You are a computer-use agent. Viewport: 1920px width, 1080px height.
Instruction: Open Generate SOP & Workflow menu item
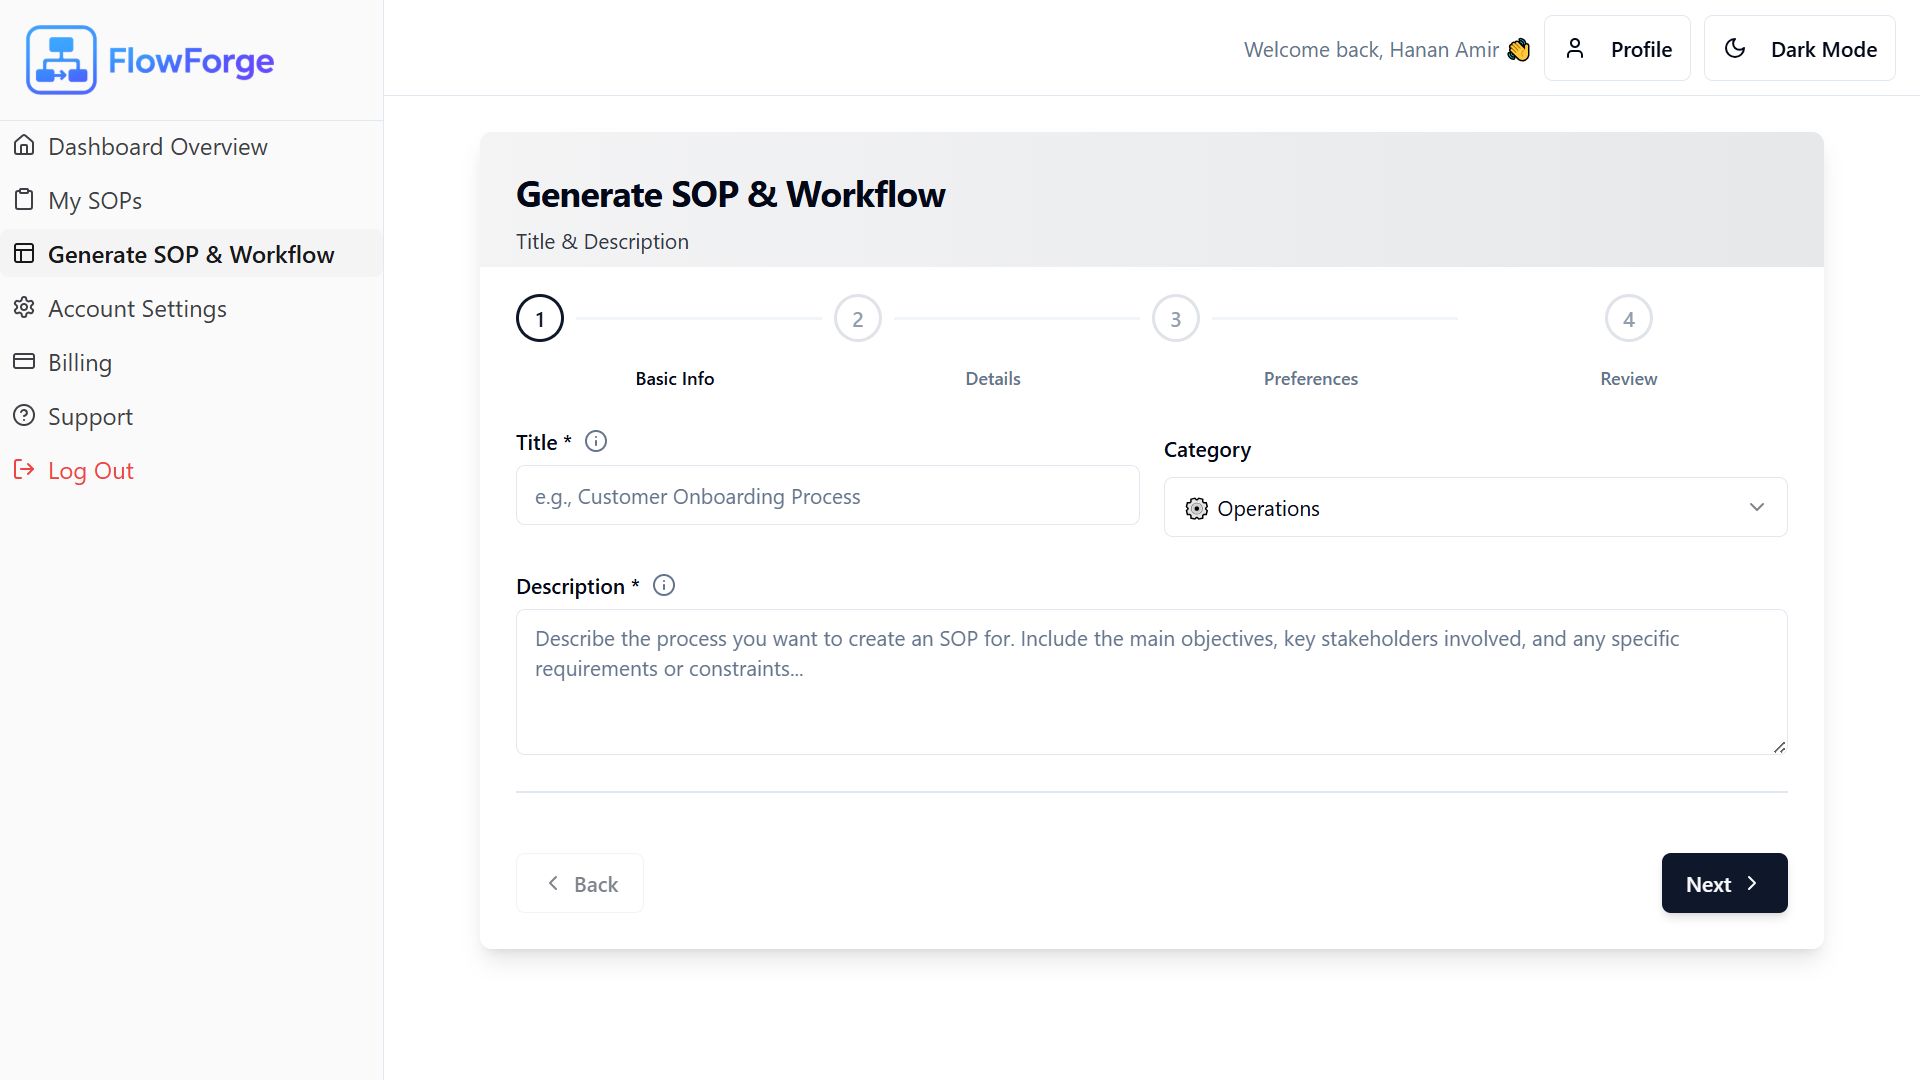191,254
